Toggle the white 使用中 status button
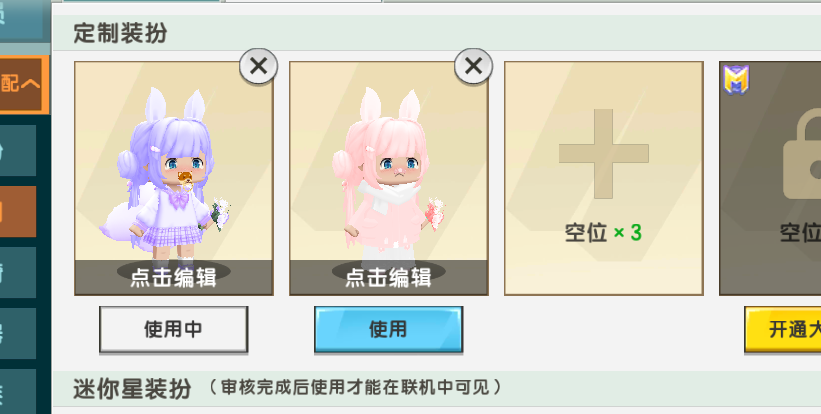This screenshot has width=821, height=414. [x=173, y=329]
